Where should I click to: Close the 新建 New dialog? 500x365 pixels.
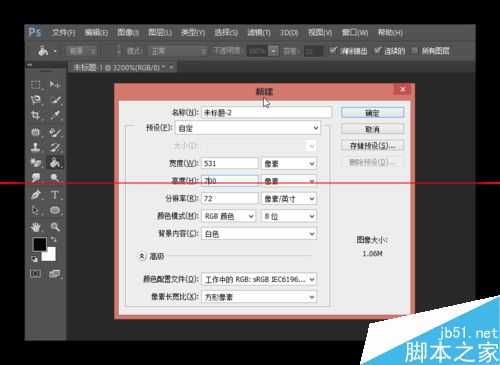[403, 89]
